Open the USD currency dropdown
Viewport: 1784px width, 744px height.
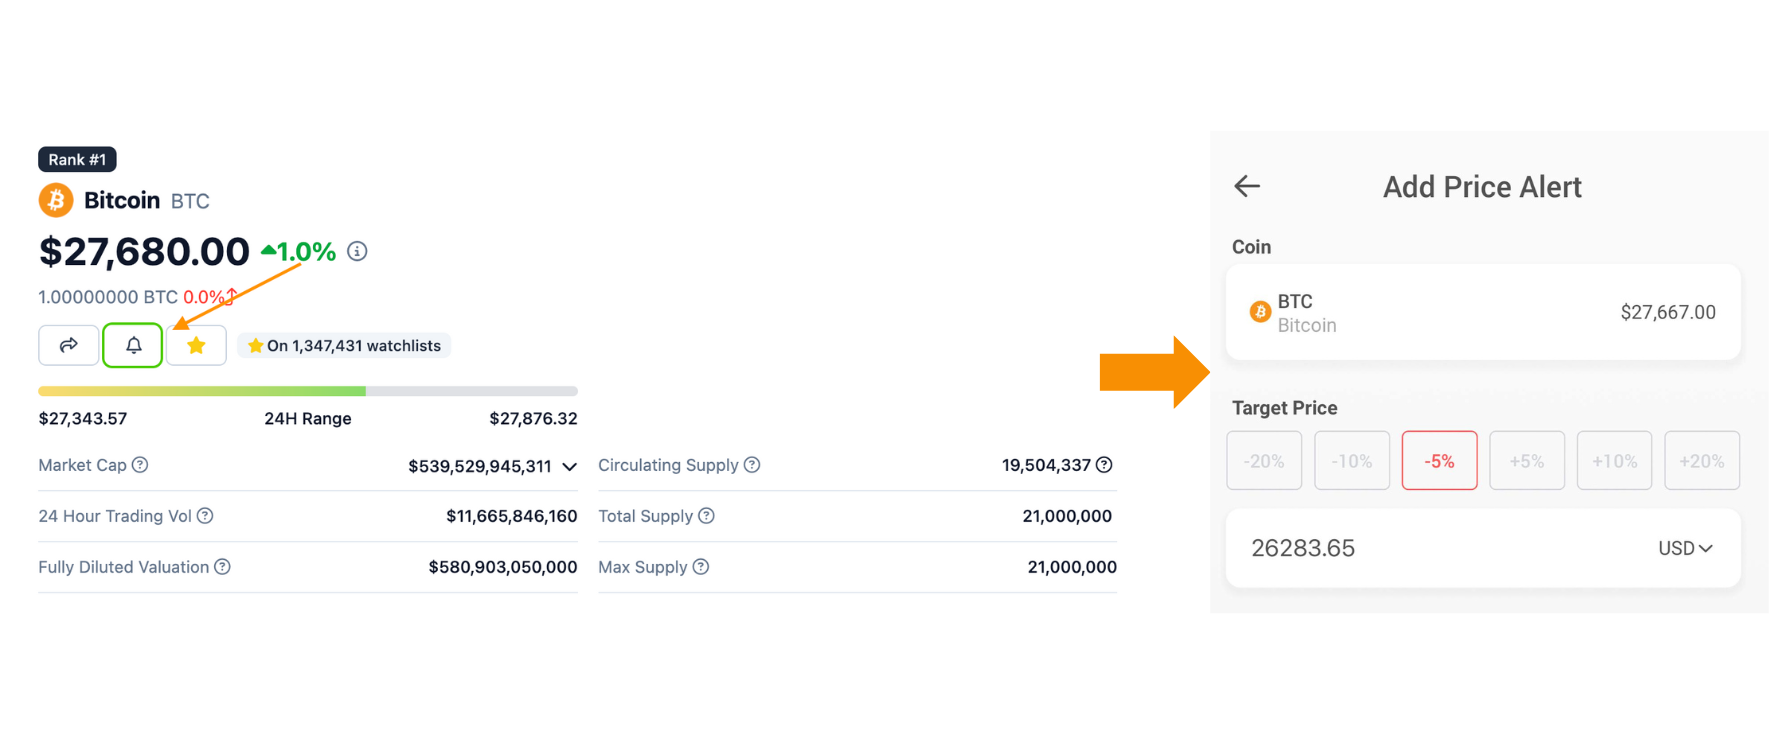[x=1685, y=548]
